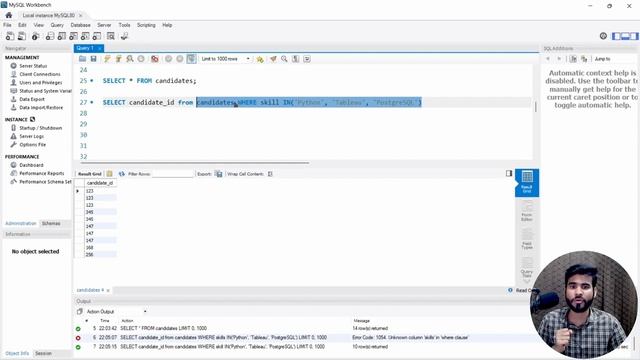Screen dimensions: 640x360
Task: Select the Result Grid side button
Action: [527, 182]
